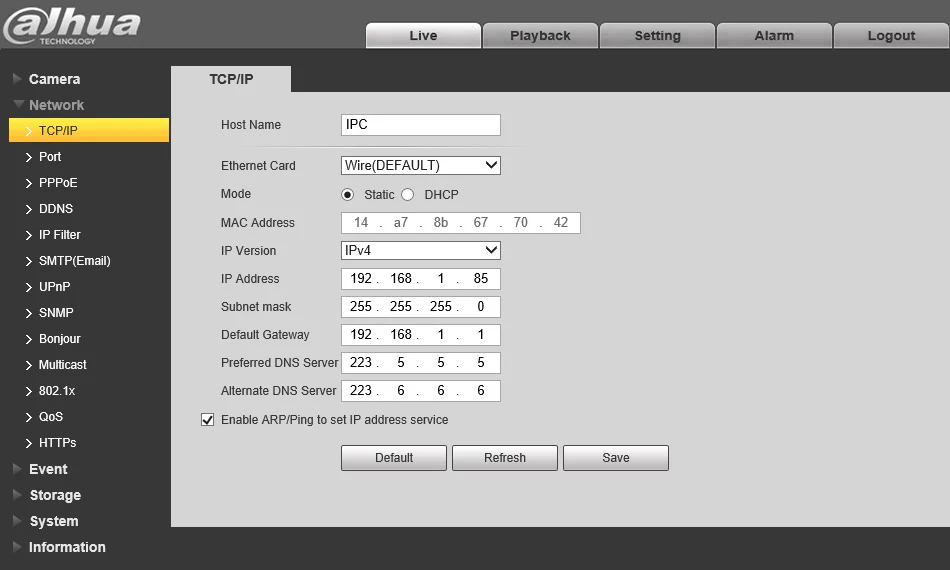Screen dimensions: 950x570
Task: Click the Save button
Action: click(616, 458)
